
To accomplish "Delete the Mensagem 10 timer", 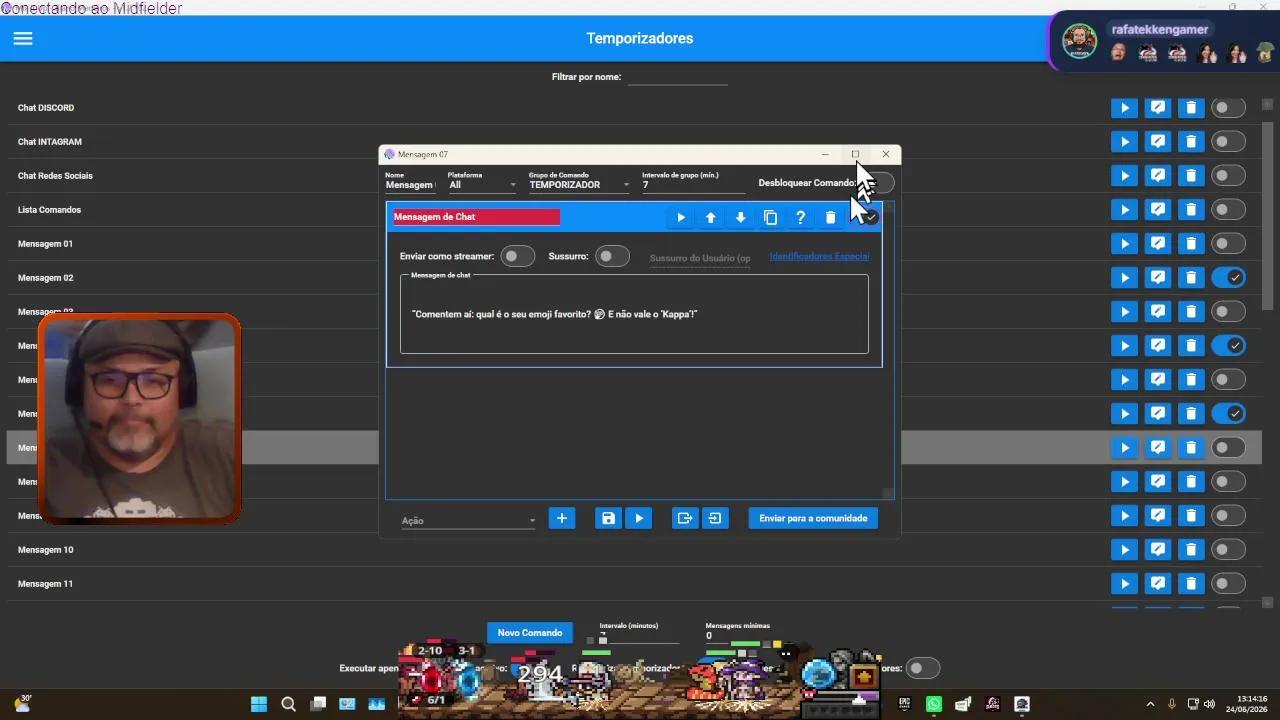I will click(x=1191, y=550).
